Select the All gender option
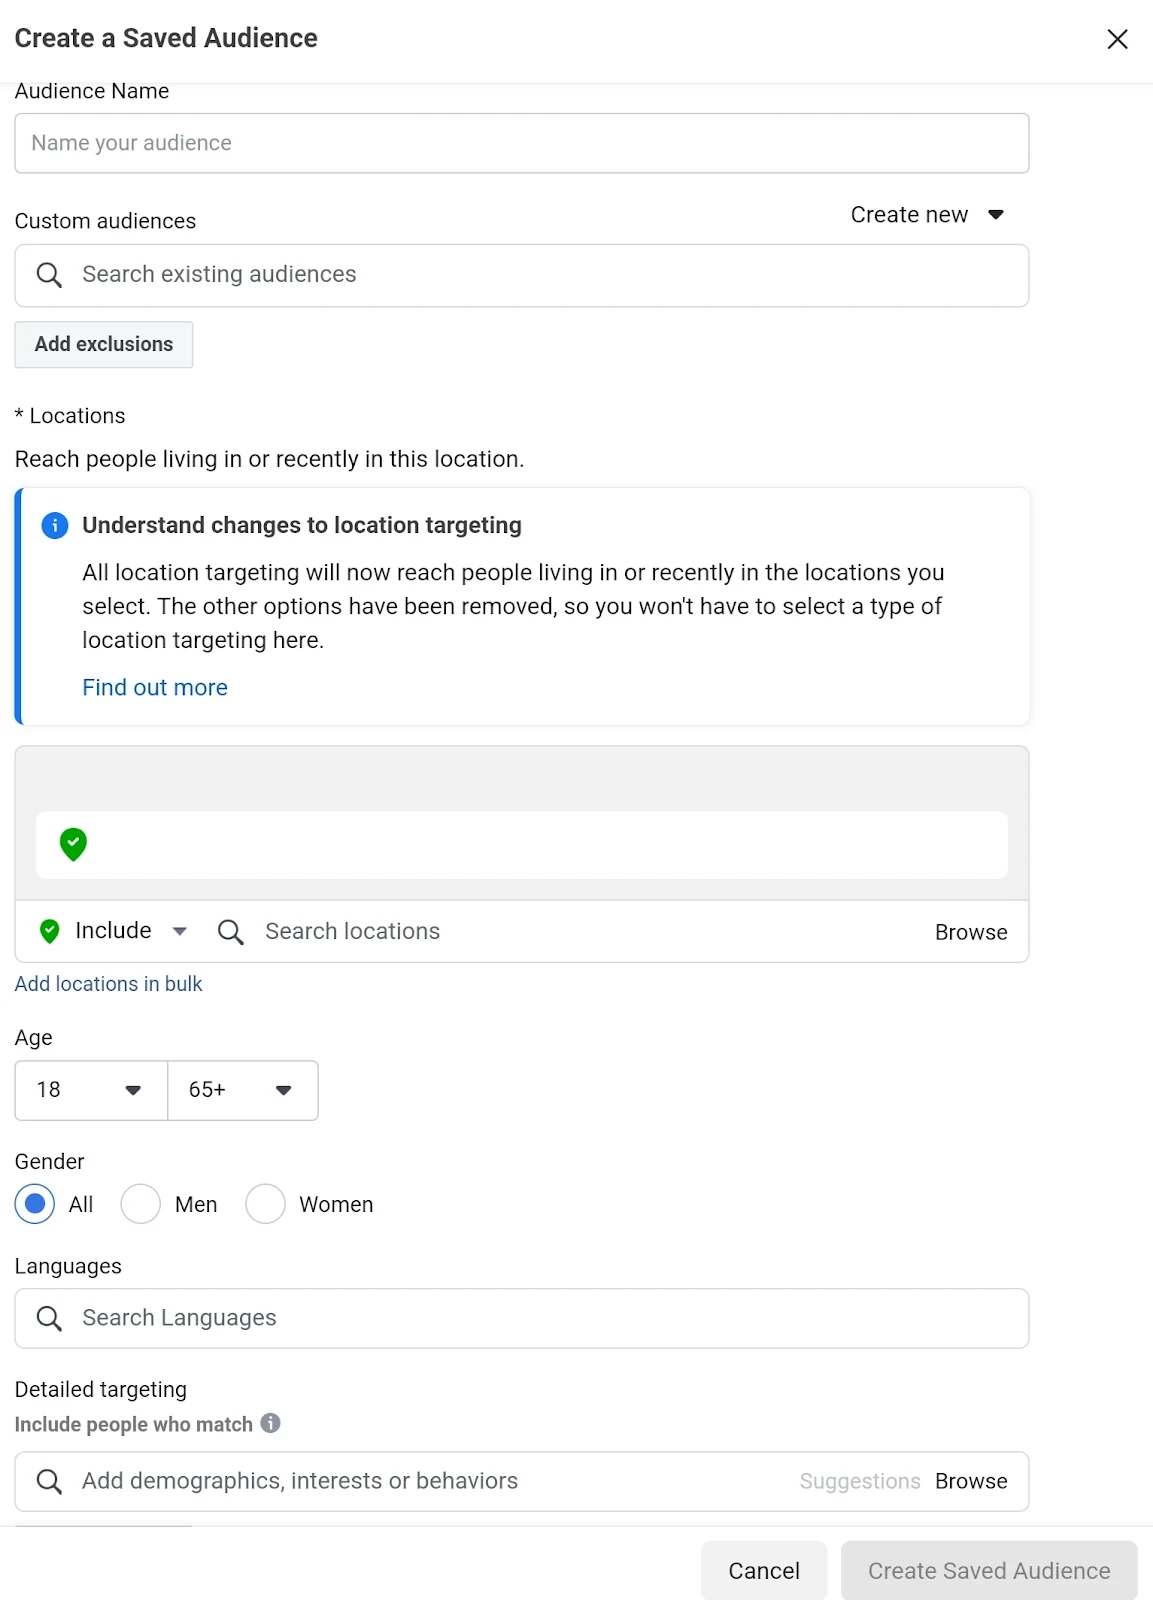The height and width of the screenshot is (1600, 1153). point(35,1204)
